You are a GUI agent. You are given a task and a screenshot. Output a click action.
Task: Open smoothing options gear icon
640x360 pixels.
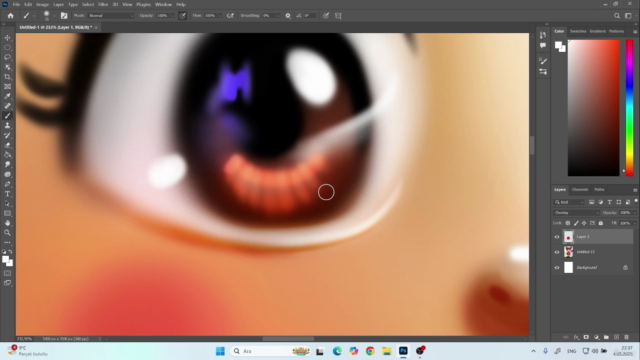[x=288, y=16]
